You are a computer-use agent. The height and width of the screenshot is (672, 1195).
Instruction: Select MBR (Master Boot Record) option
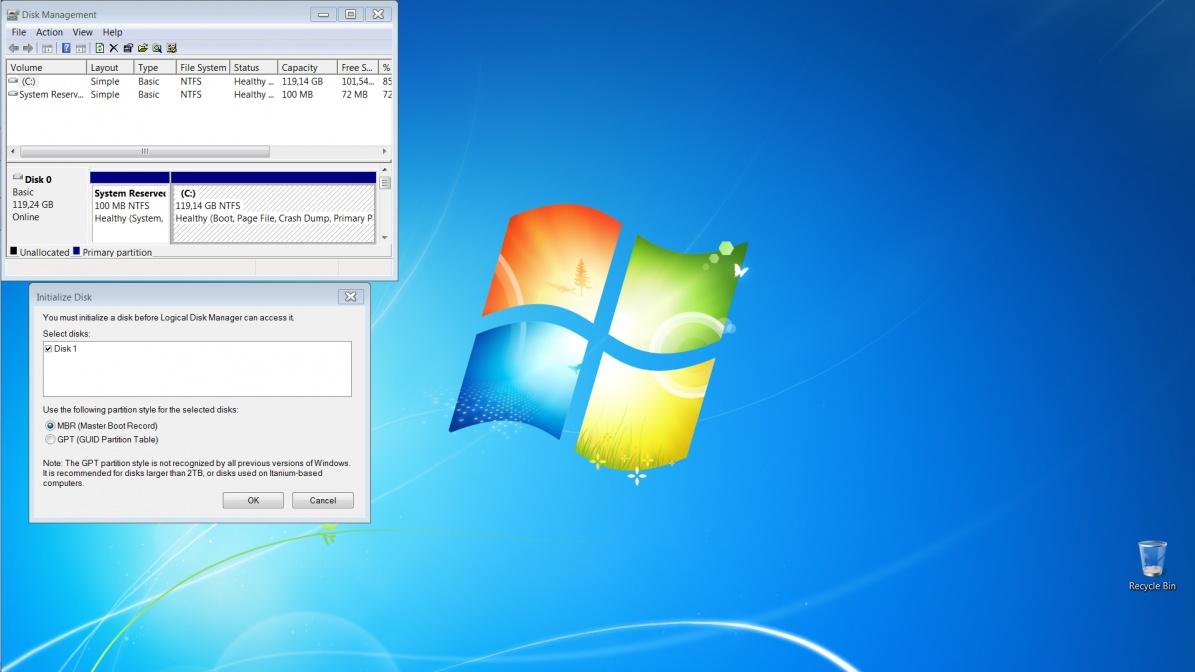[x=50, y=426]
